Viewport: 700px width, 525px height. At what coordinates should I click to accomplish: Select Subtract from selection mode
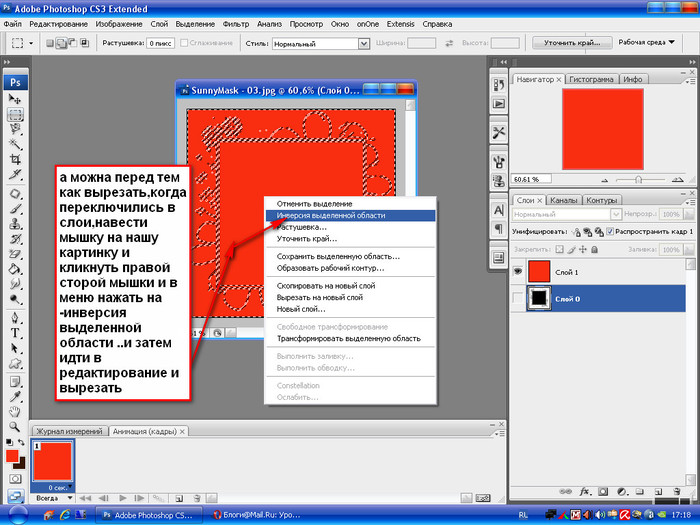tap(72, 43)
